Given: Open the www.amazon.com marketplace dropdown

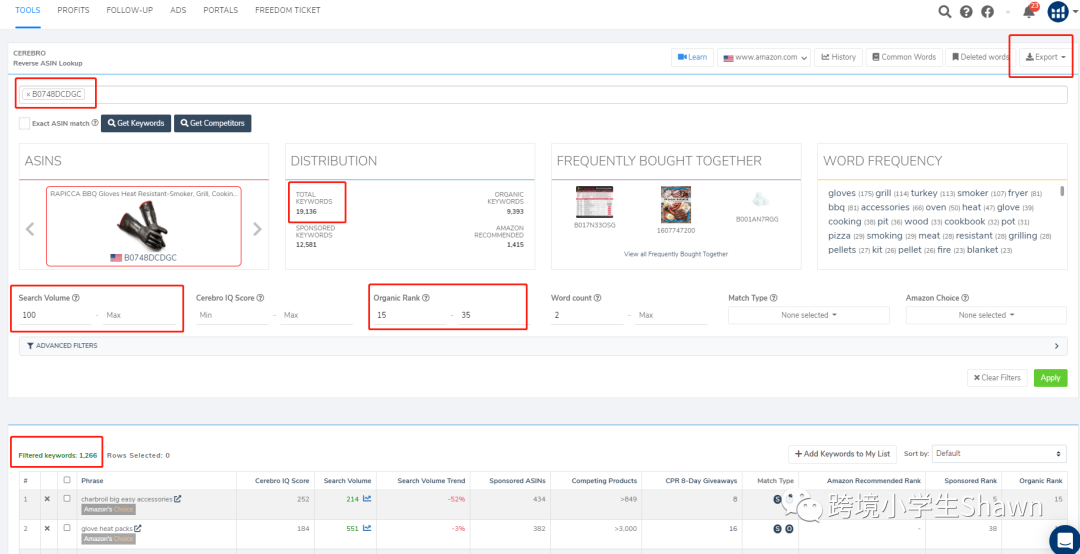Looking at the screenshot, I should click(x=765, y=57).
